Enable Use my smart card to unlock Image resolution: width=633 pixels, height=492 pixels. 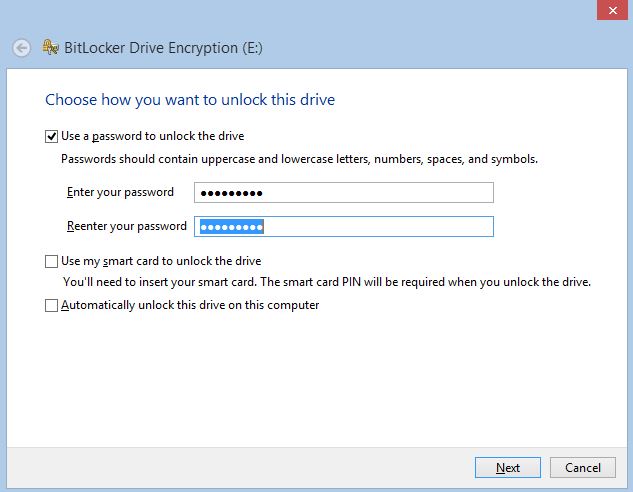tap(51, 262)
